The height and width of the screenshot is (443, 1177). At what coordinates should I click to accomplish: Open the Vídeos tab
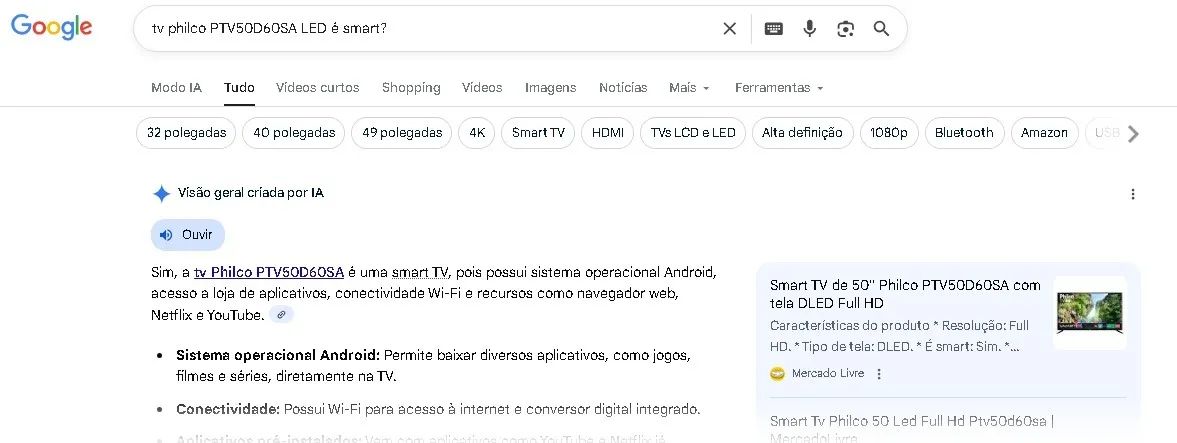[482, 88]
